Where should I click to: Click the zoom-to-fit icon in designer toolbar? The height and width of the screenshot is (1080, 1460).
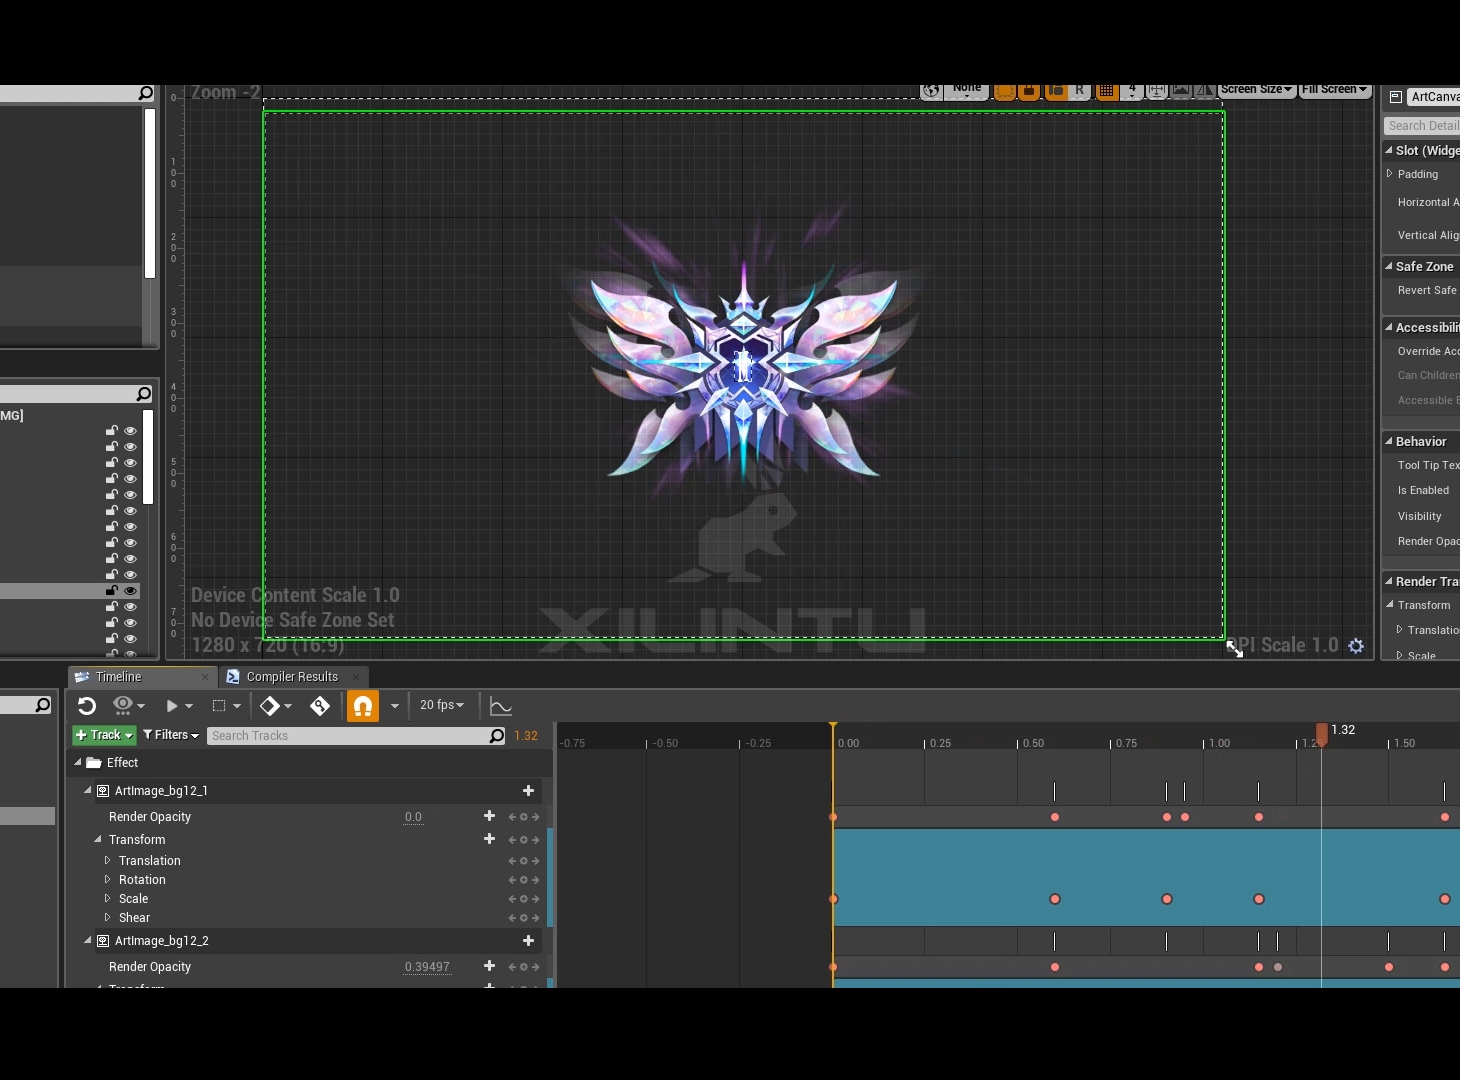(1157, 91)
